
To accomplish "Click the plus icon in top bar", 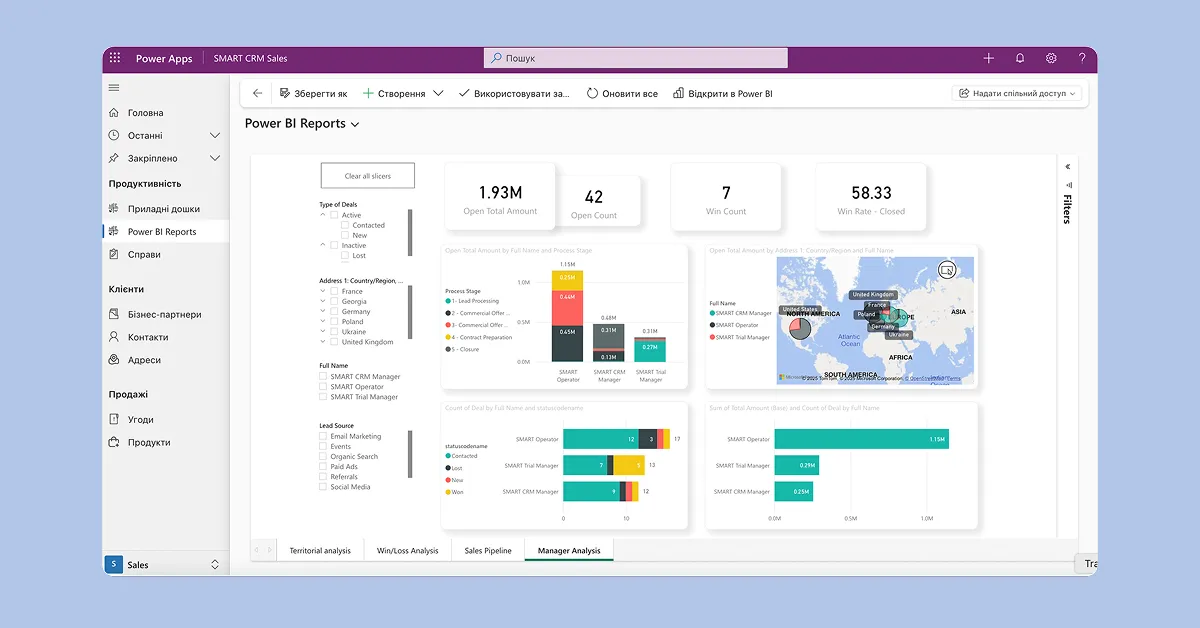I will click(989, 58).
